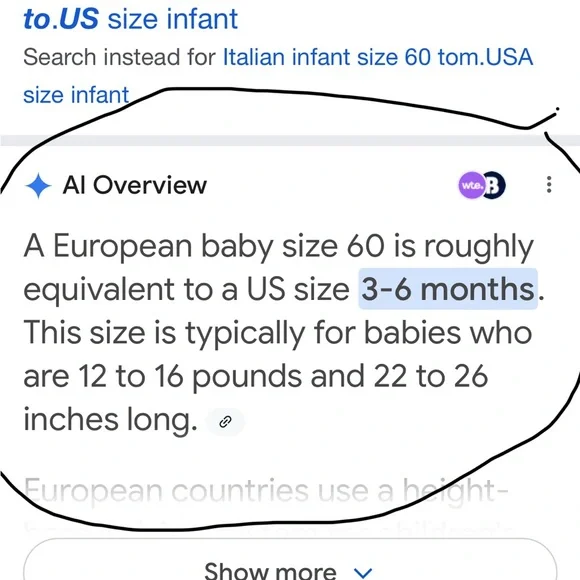Click the gray divider above AI Overview
580x580 pixels.
(290, 141)
